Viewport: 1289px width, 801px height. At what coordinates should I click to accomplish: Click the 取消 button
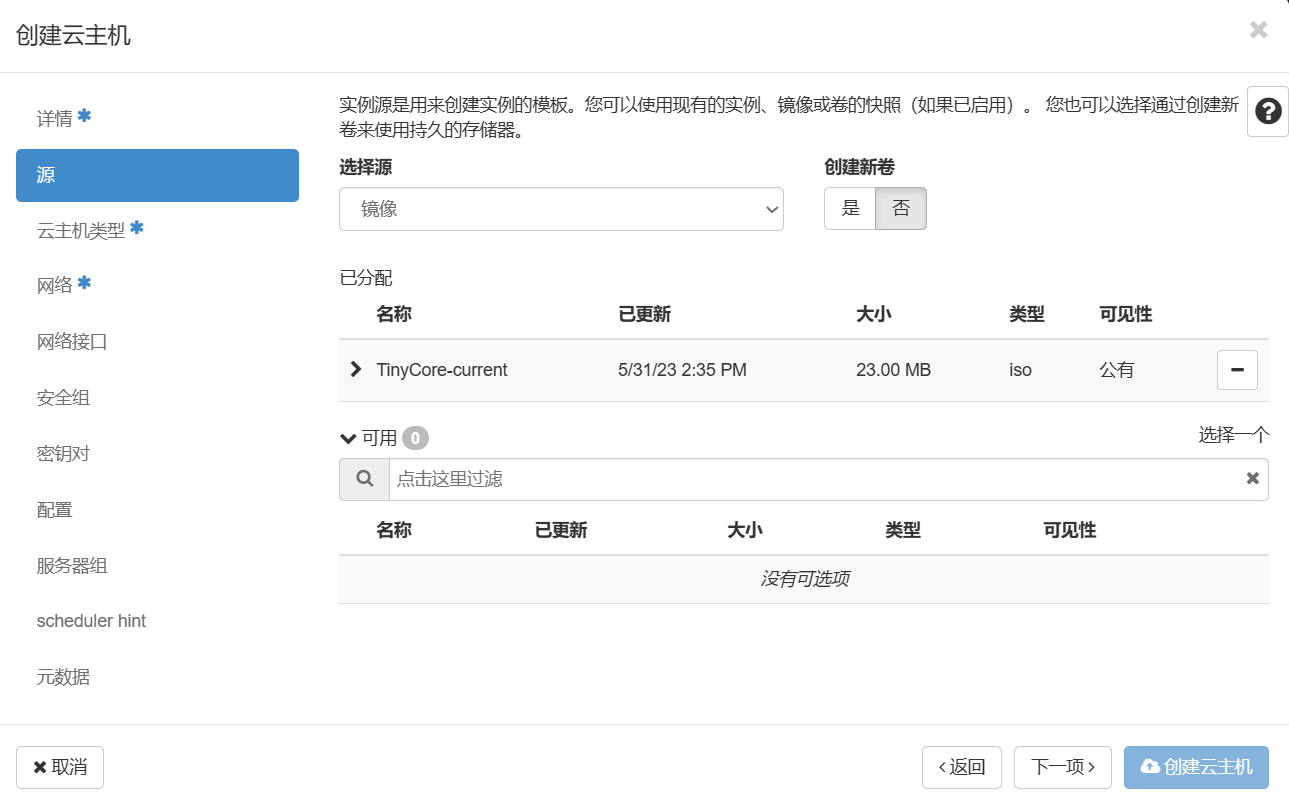point(60,767)
